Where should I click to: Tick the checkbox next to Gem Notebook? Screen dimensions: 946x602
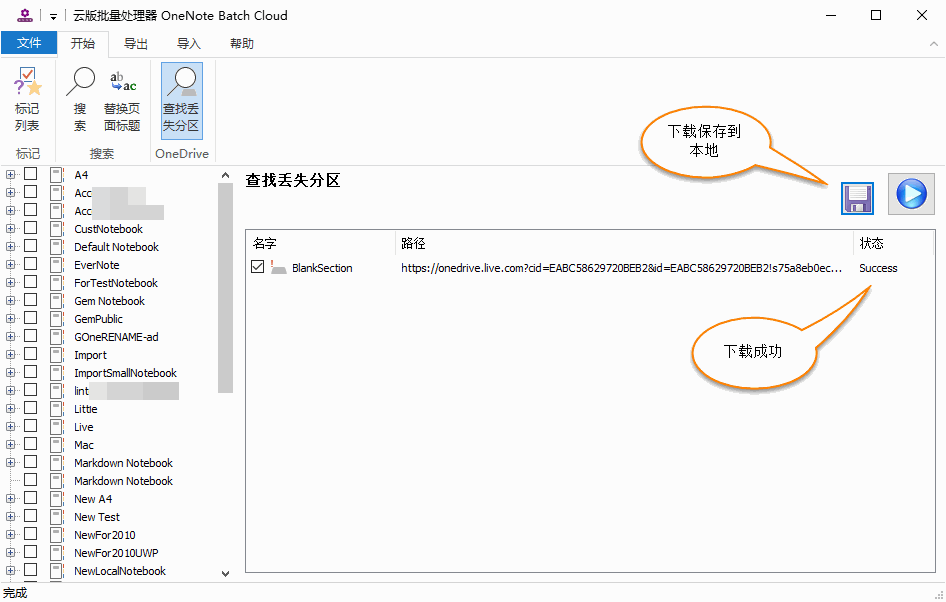[30, 301]
